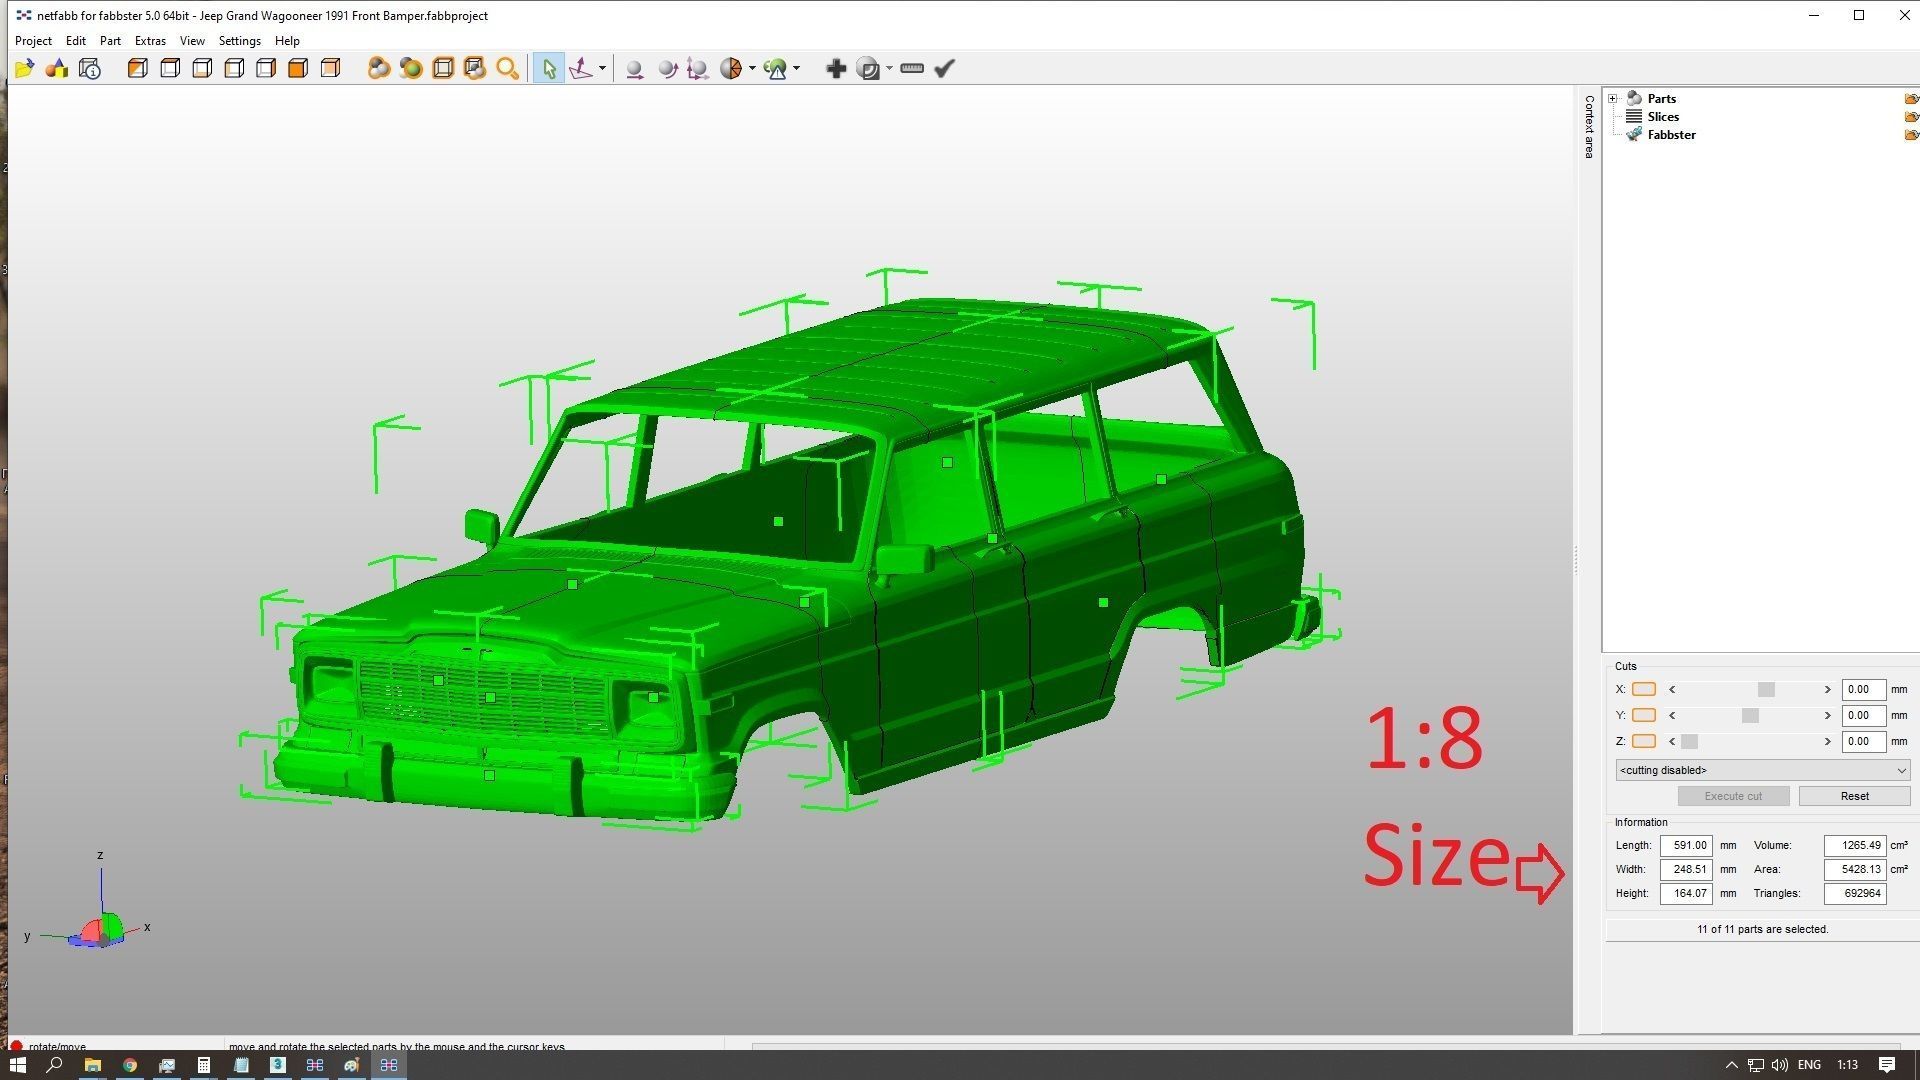The height and width of the screenshot is (1080, 1920).
Task: Select the Fabbster tree item
Action: 1671,135
